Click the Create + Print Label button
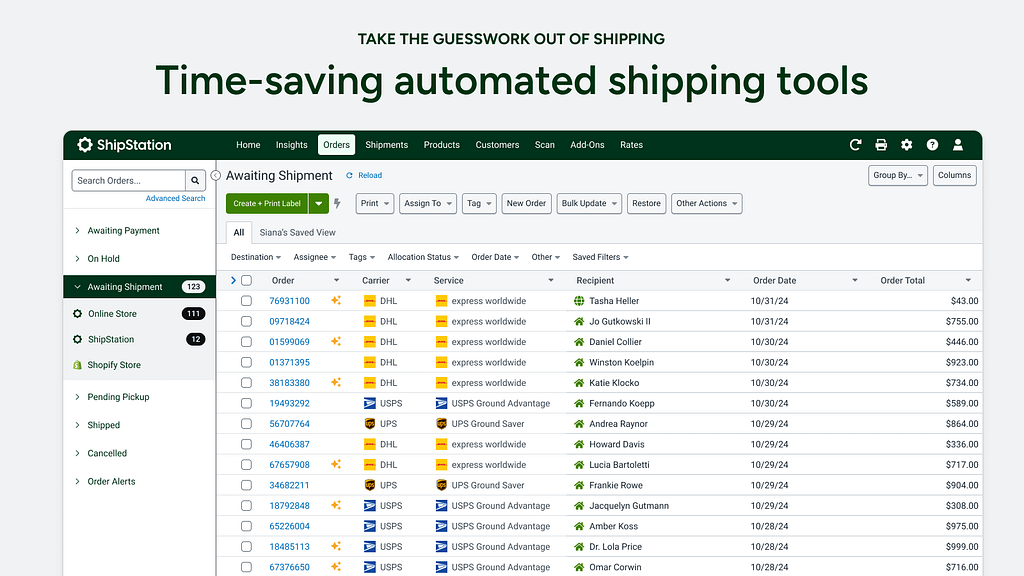The image size is (1024, 576). coord(267,203)
